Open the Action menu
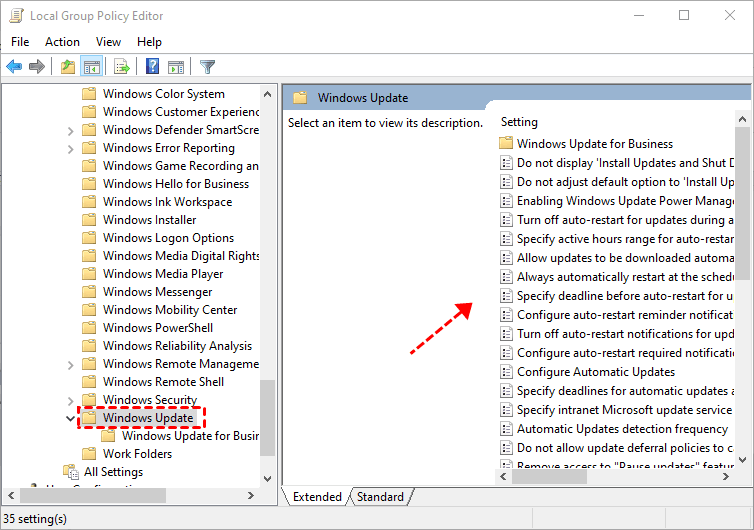 [x=63, y=42]
